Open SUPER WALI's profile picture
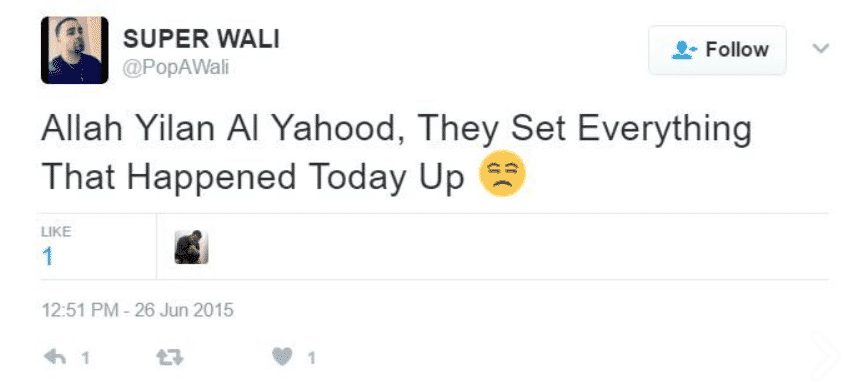The image size is (849, 384). tap(75, 50)
